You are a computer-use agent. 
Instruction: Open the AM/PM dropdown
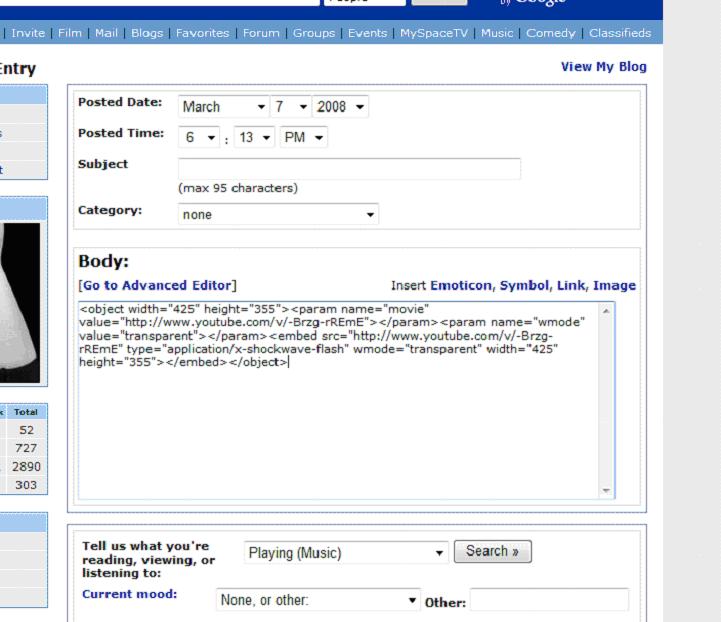(x=304, y=137)
